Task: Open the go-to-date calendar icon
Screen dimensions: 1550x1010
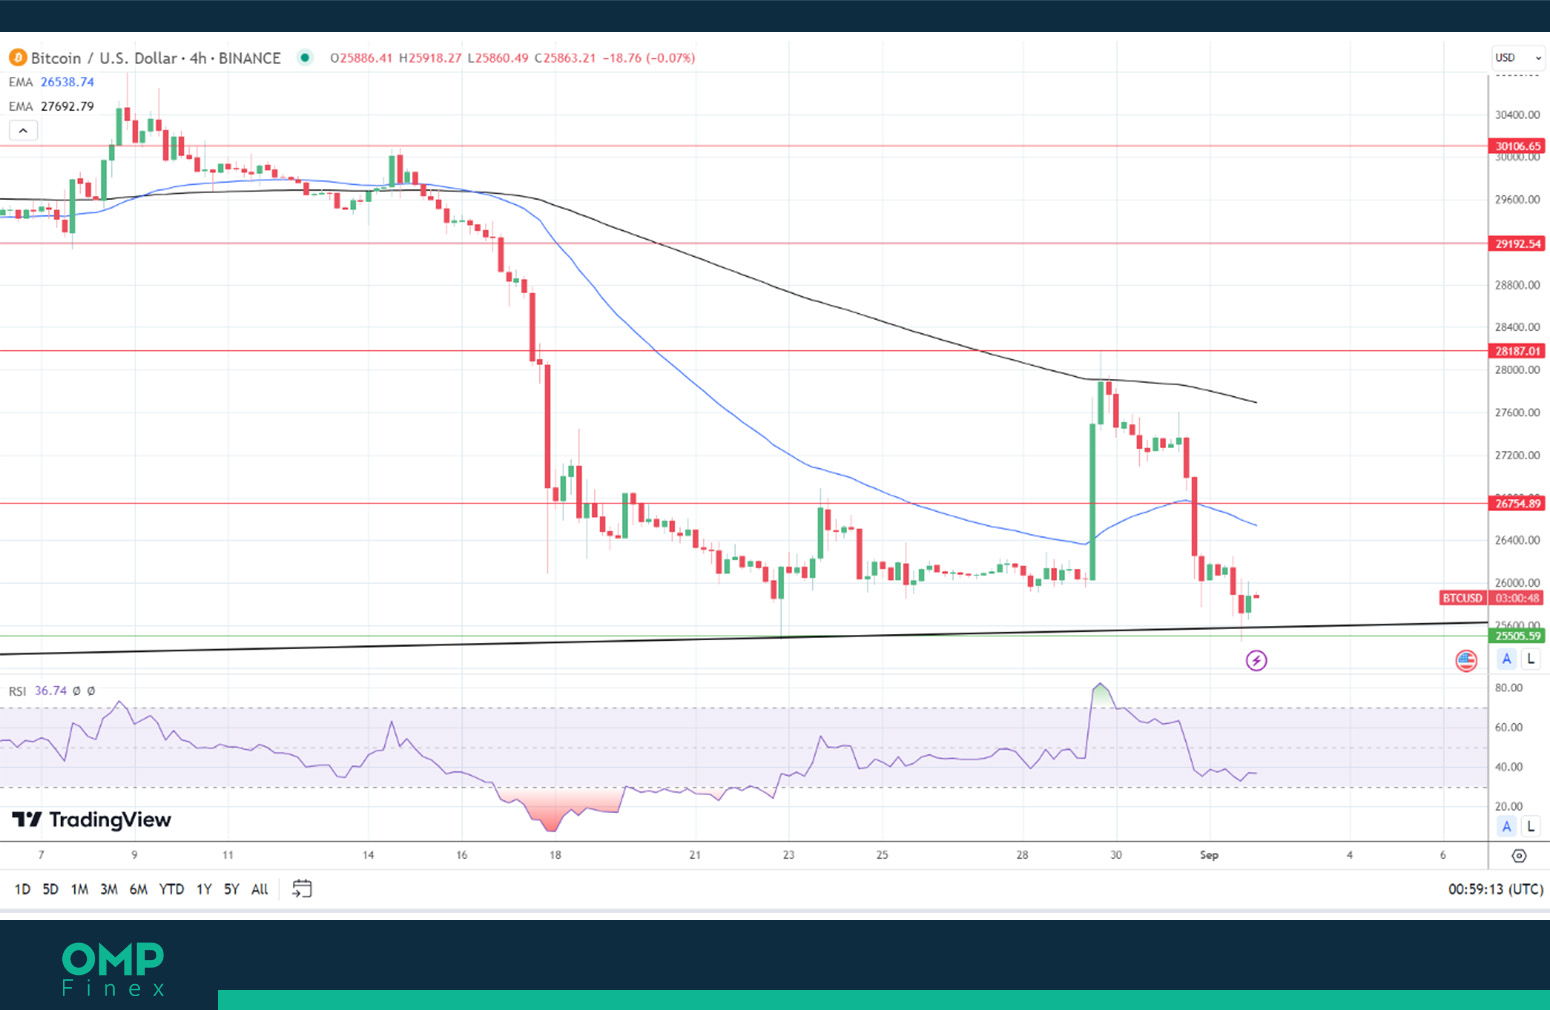Action: (302, 888)
